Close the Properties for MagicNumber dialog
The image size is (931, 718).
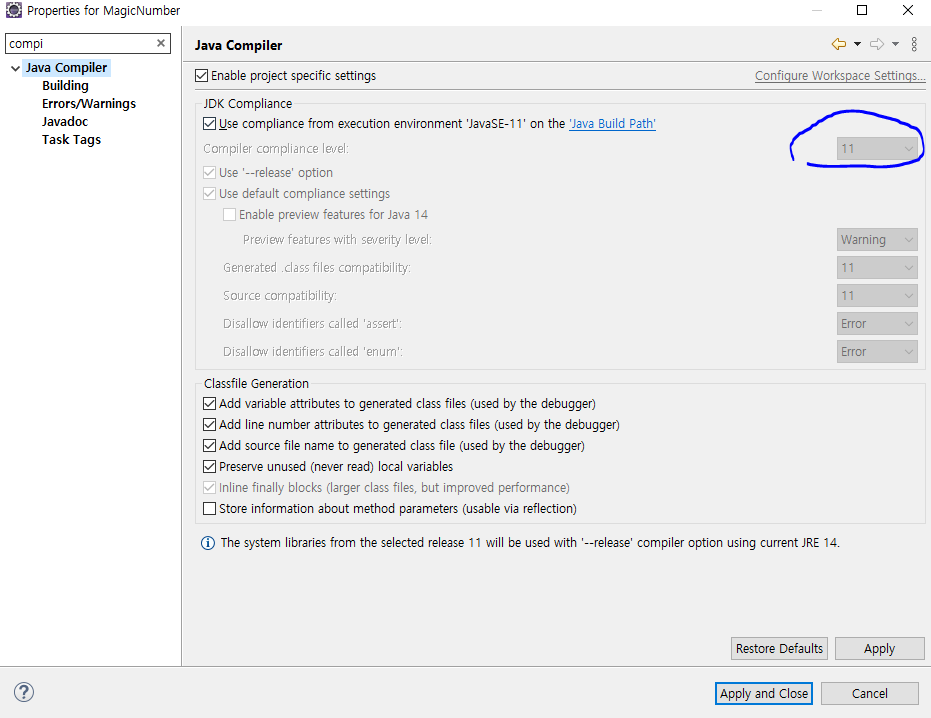[908, 10]
